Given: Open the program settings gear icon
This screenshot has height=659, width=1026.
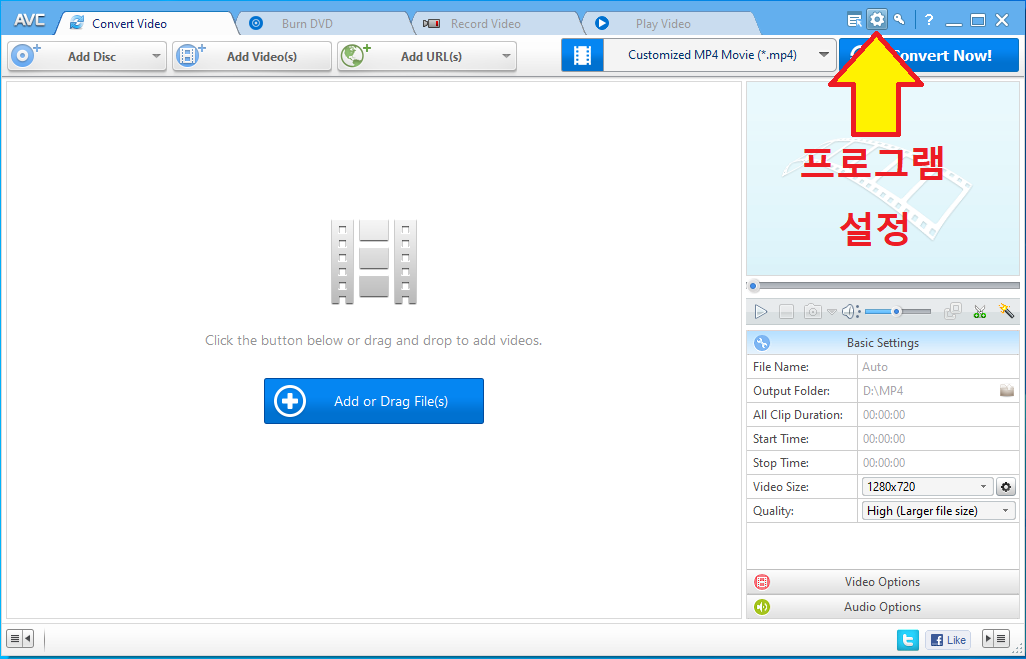Looking at the screenshot, I should (877, 20).
